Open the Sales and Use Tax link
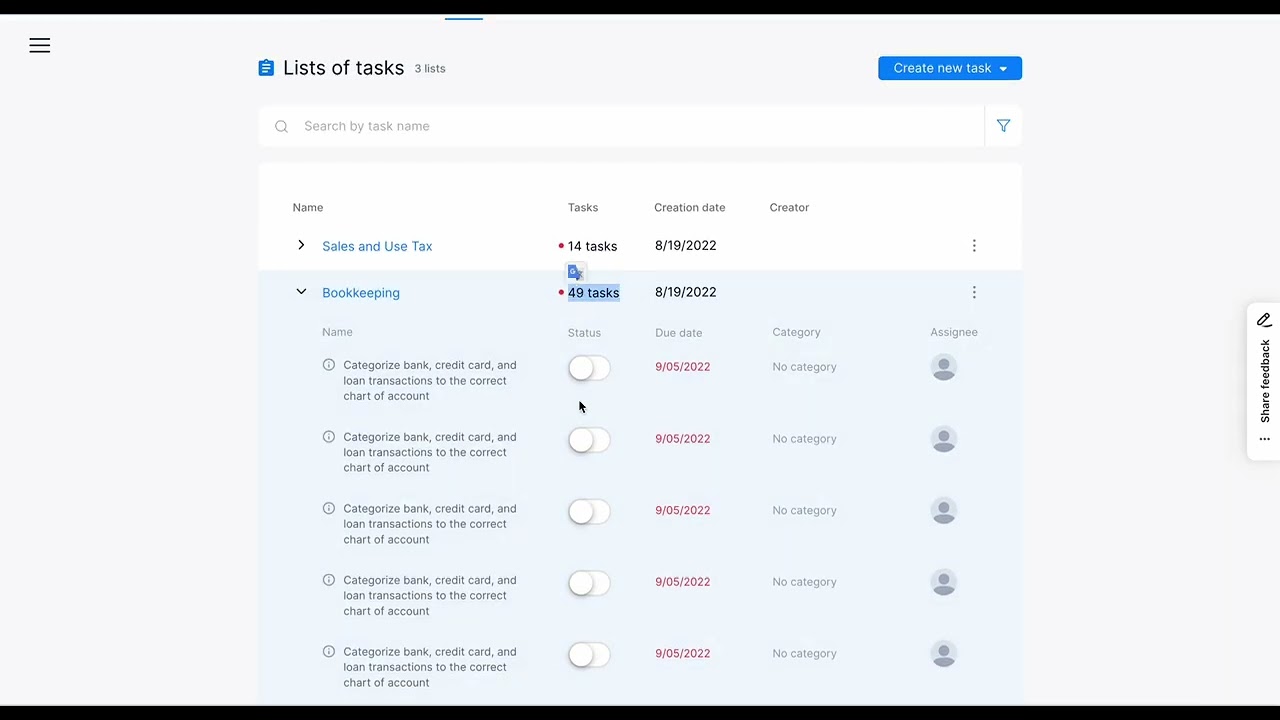The height and width of the screenshot is (720, 1280). [x=377, y=246]
